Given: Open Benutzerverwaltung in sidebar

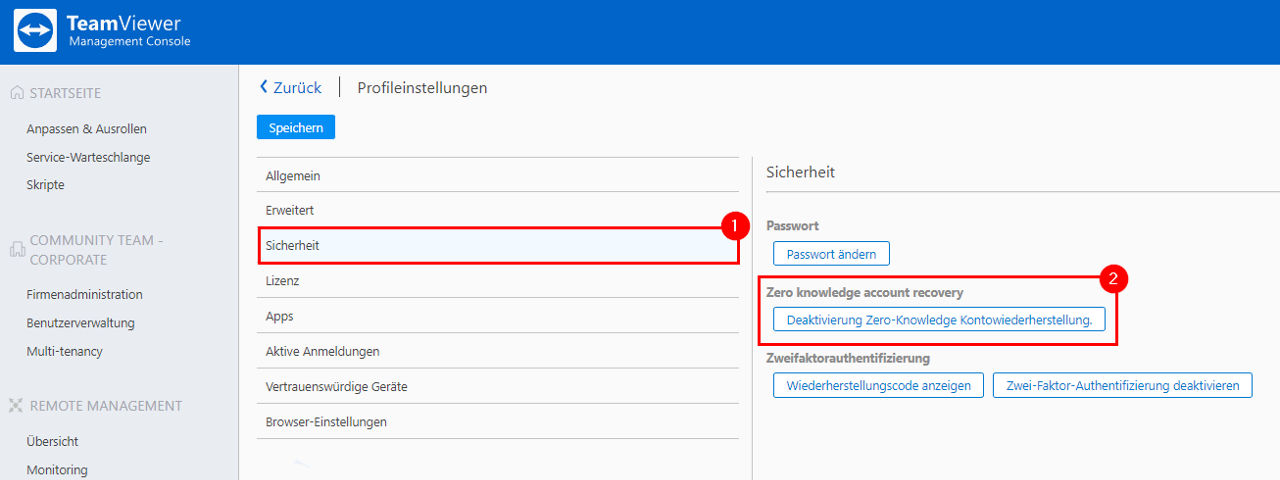Looking at the screenshot, I should click(x=81, y=323).
